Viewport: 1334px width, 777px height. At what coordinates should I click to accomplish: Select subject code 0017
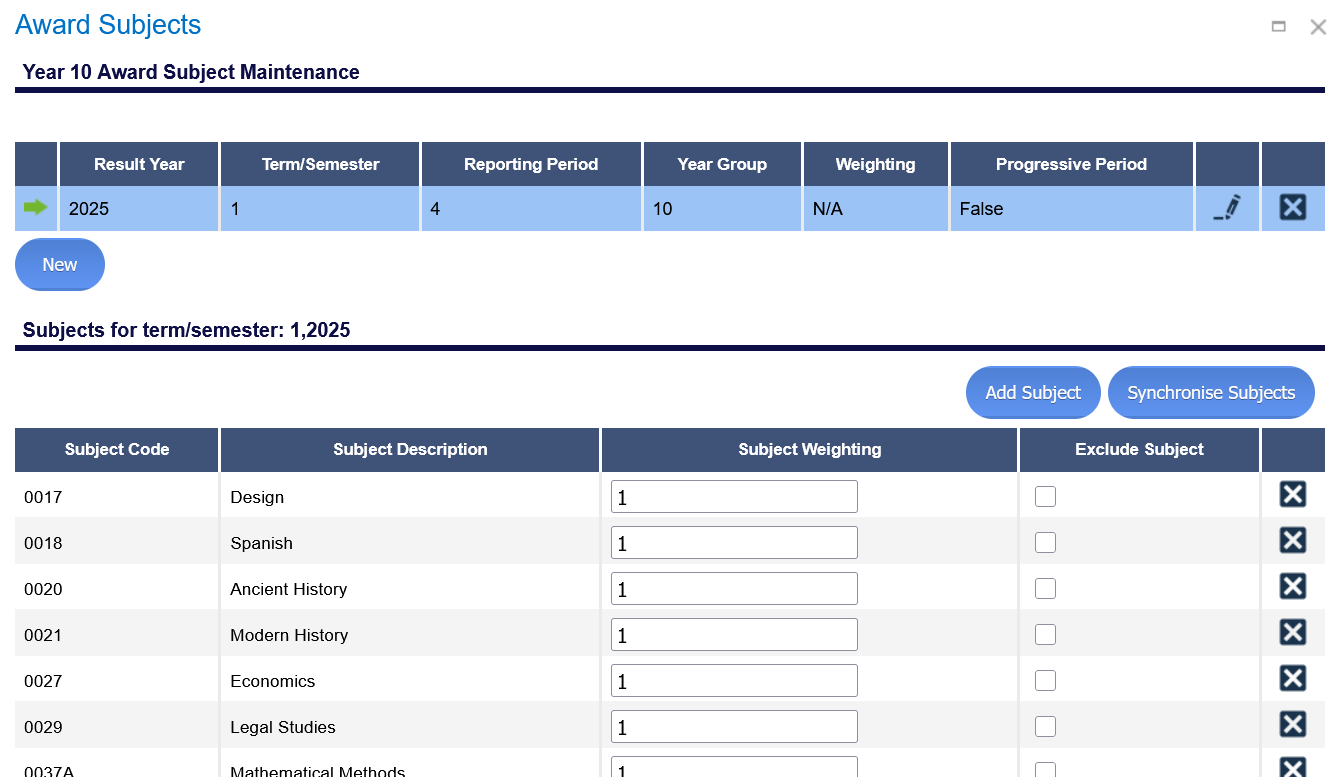[x=117, y=497]
